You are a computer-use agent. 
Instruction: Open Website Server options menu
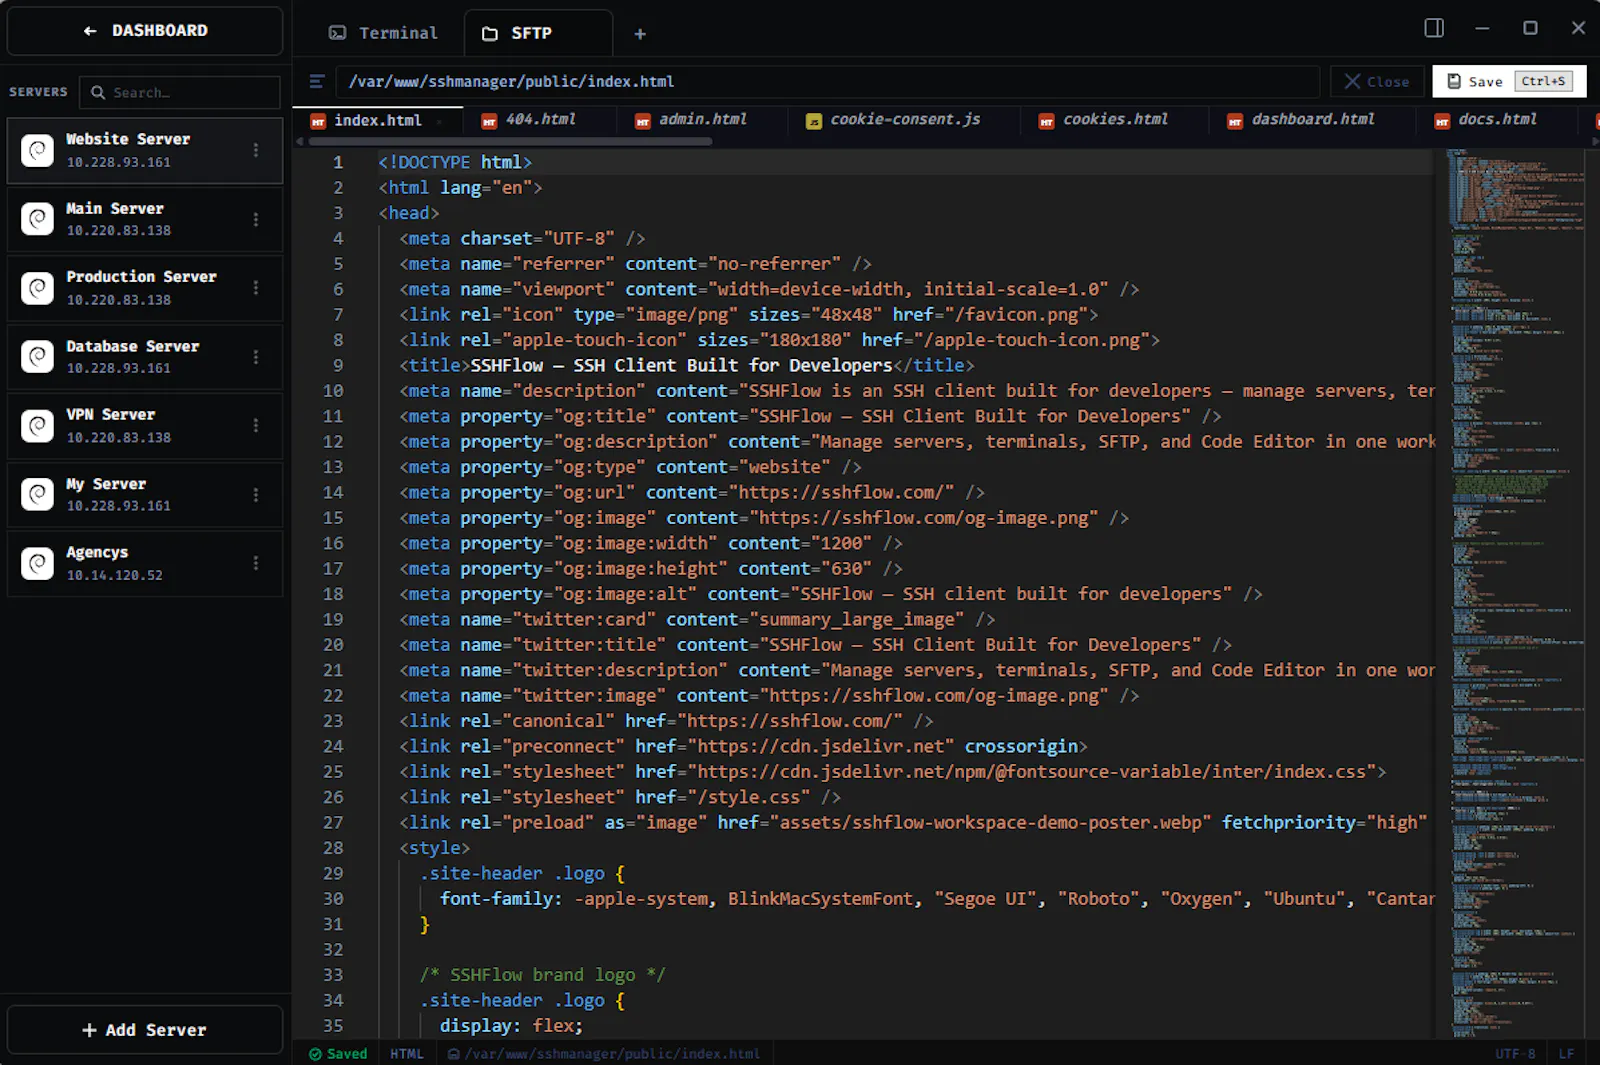coord(256,150)
